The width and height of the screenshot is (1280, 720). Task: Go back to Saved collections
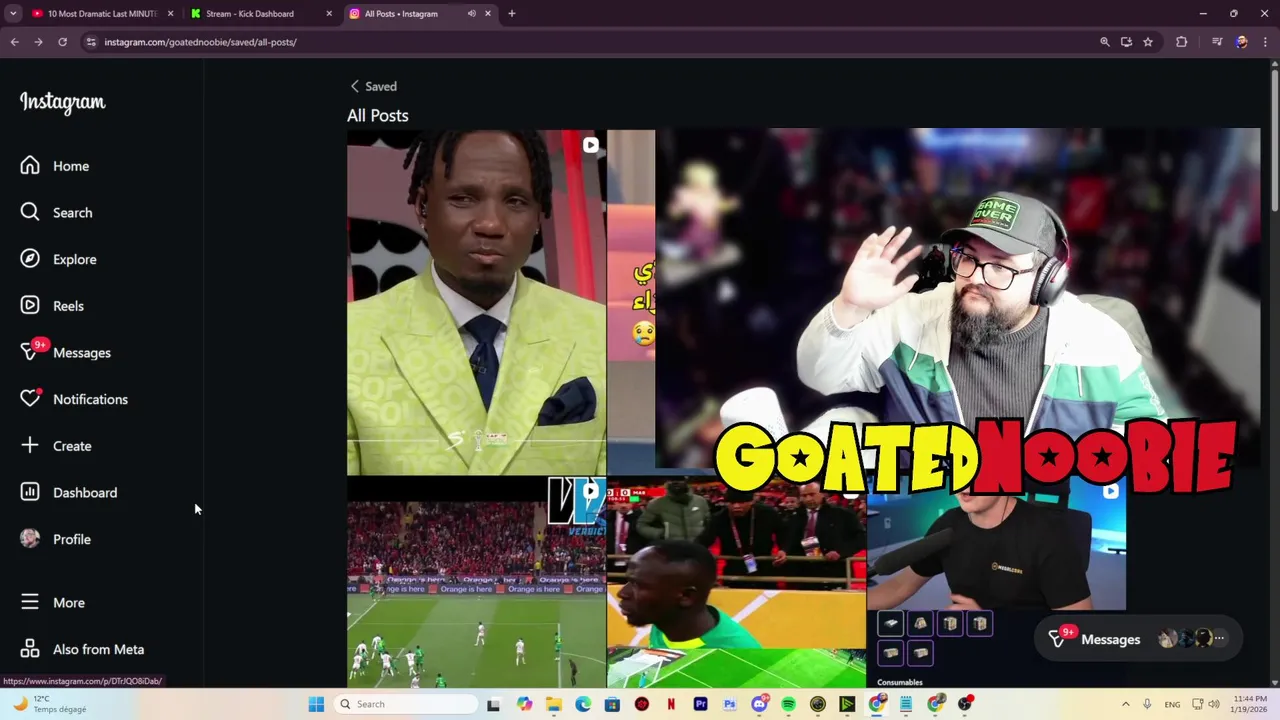[x=373, y=86]
